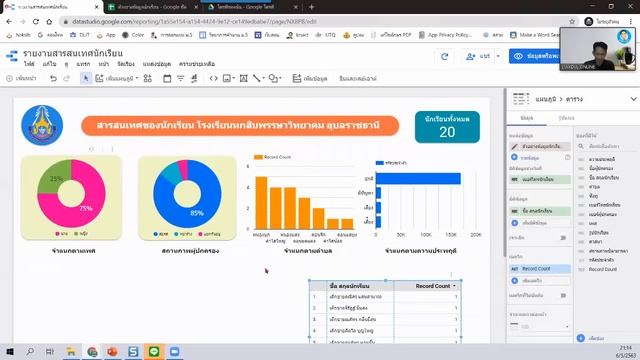This screenshot has height=360, width=640.
Task: Open the เพิ่มแผนภูมิ (add chart) dropdown
Action: pyautogui.click(x=117, y=78)
